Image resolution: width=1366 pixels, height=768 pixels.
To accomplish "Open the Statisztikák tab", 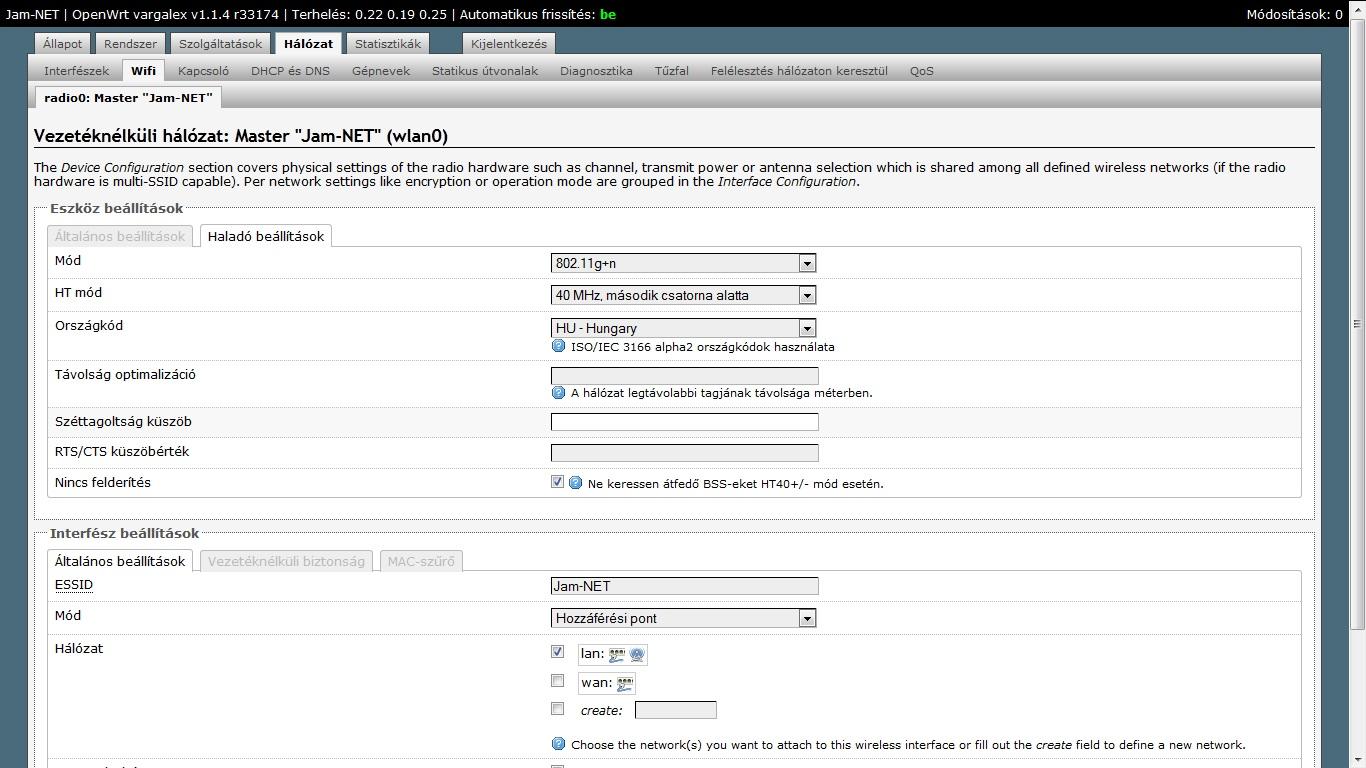I will pyautogui.click(x=389, y=44).
